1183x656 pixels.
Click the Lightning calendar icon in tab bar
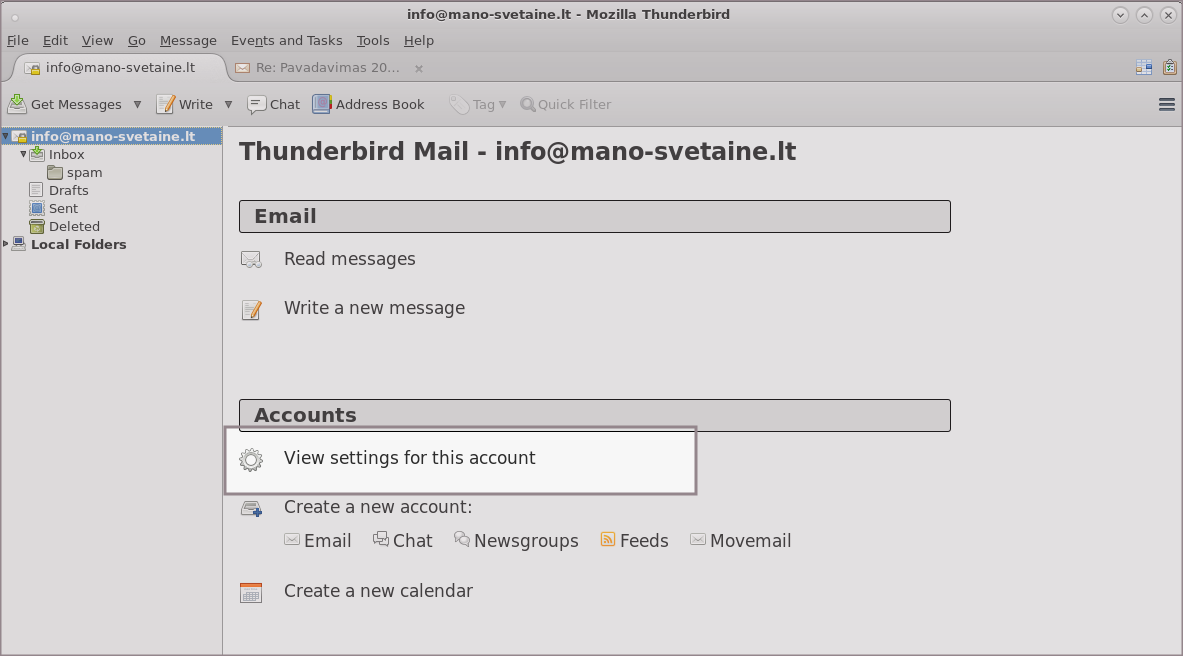coord(1144,68)
